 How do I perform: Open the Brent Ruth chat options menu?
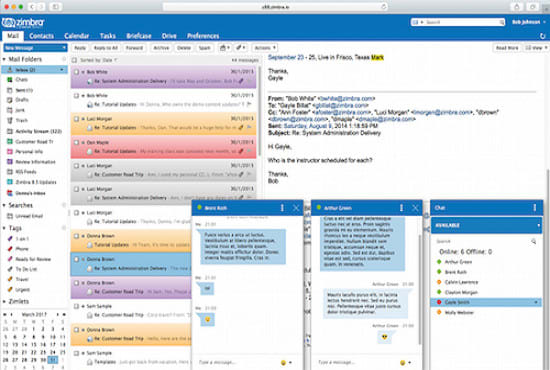click(x=282, y=208)
